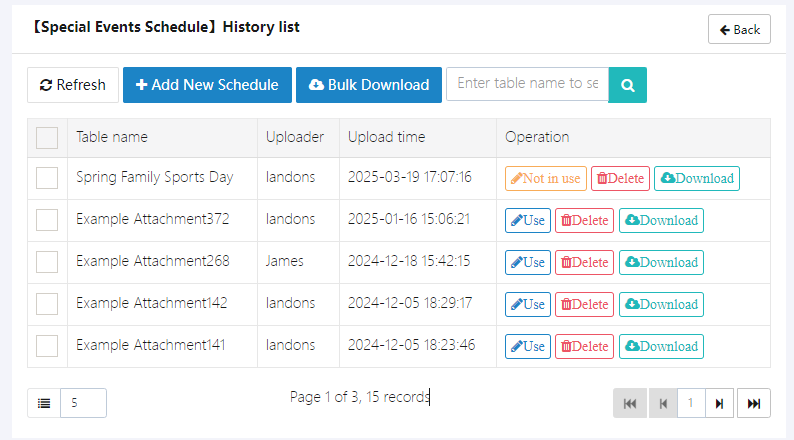Check the Spring Family Sports Day row
Screen dimensions: 794x440
(x=47, y=179)
